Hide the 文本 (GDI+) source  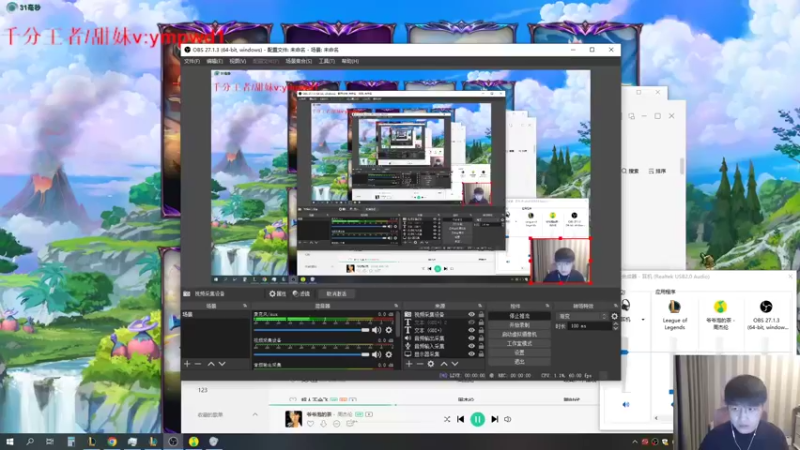click(x=471, y=330)
